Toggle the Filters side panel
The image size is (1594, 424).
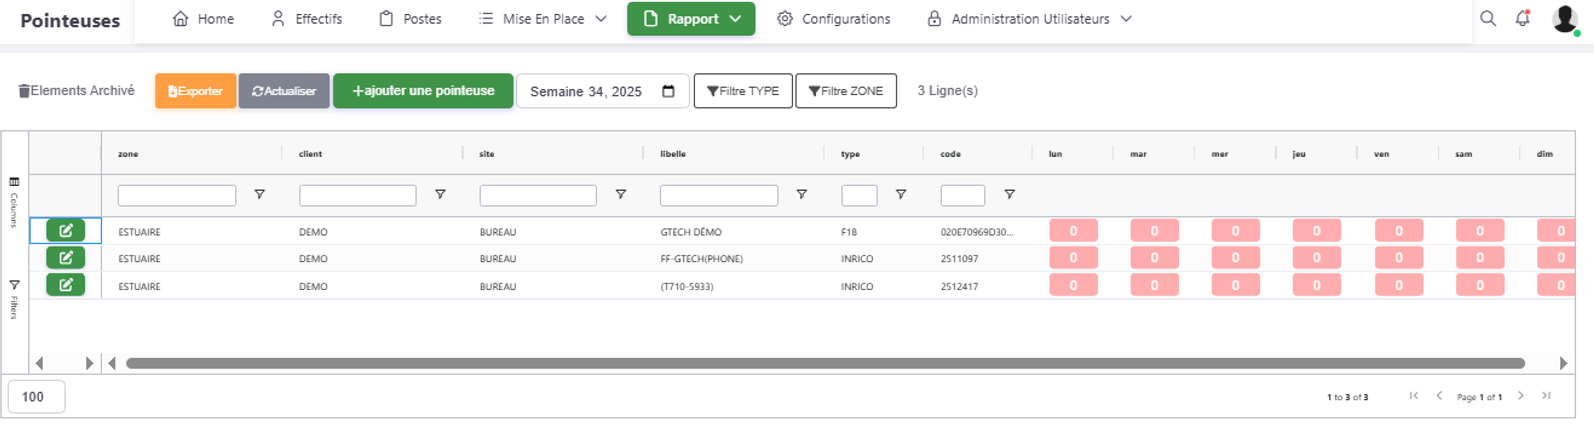pos(14,299)
